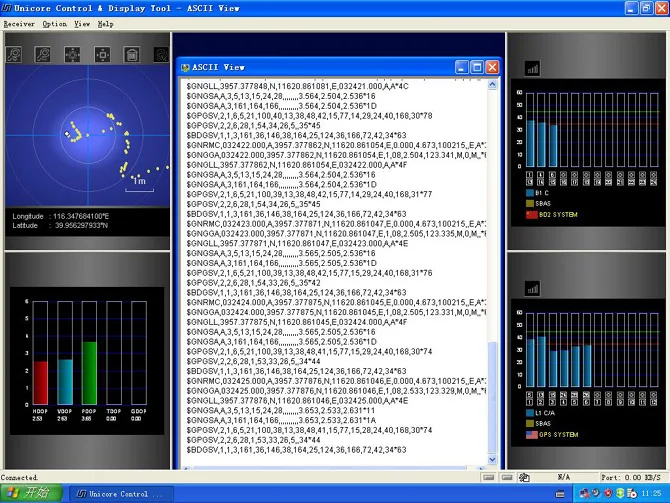Click the GDOP label under empty bar
This screenshot has width=670, height=503.
tap(138, 411)
